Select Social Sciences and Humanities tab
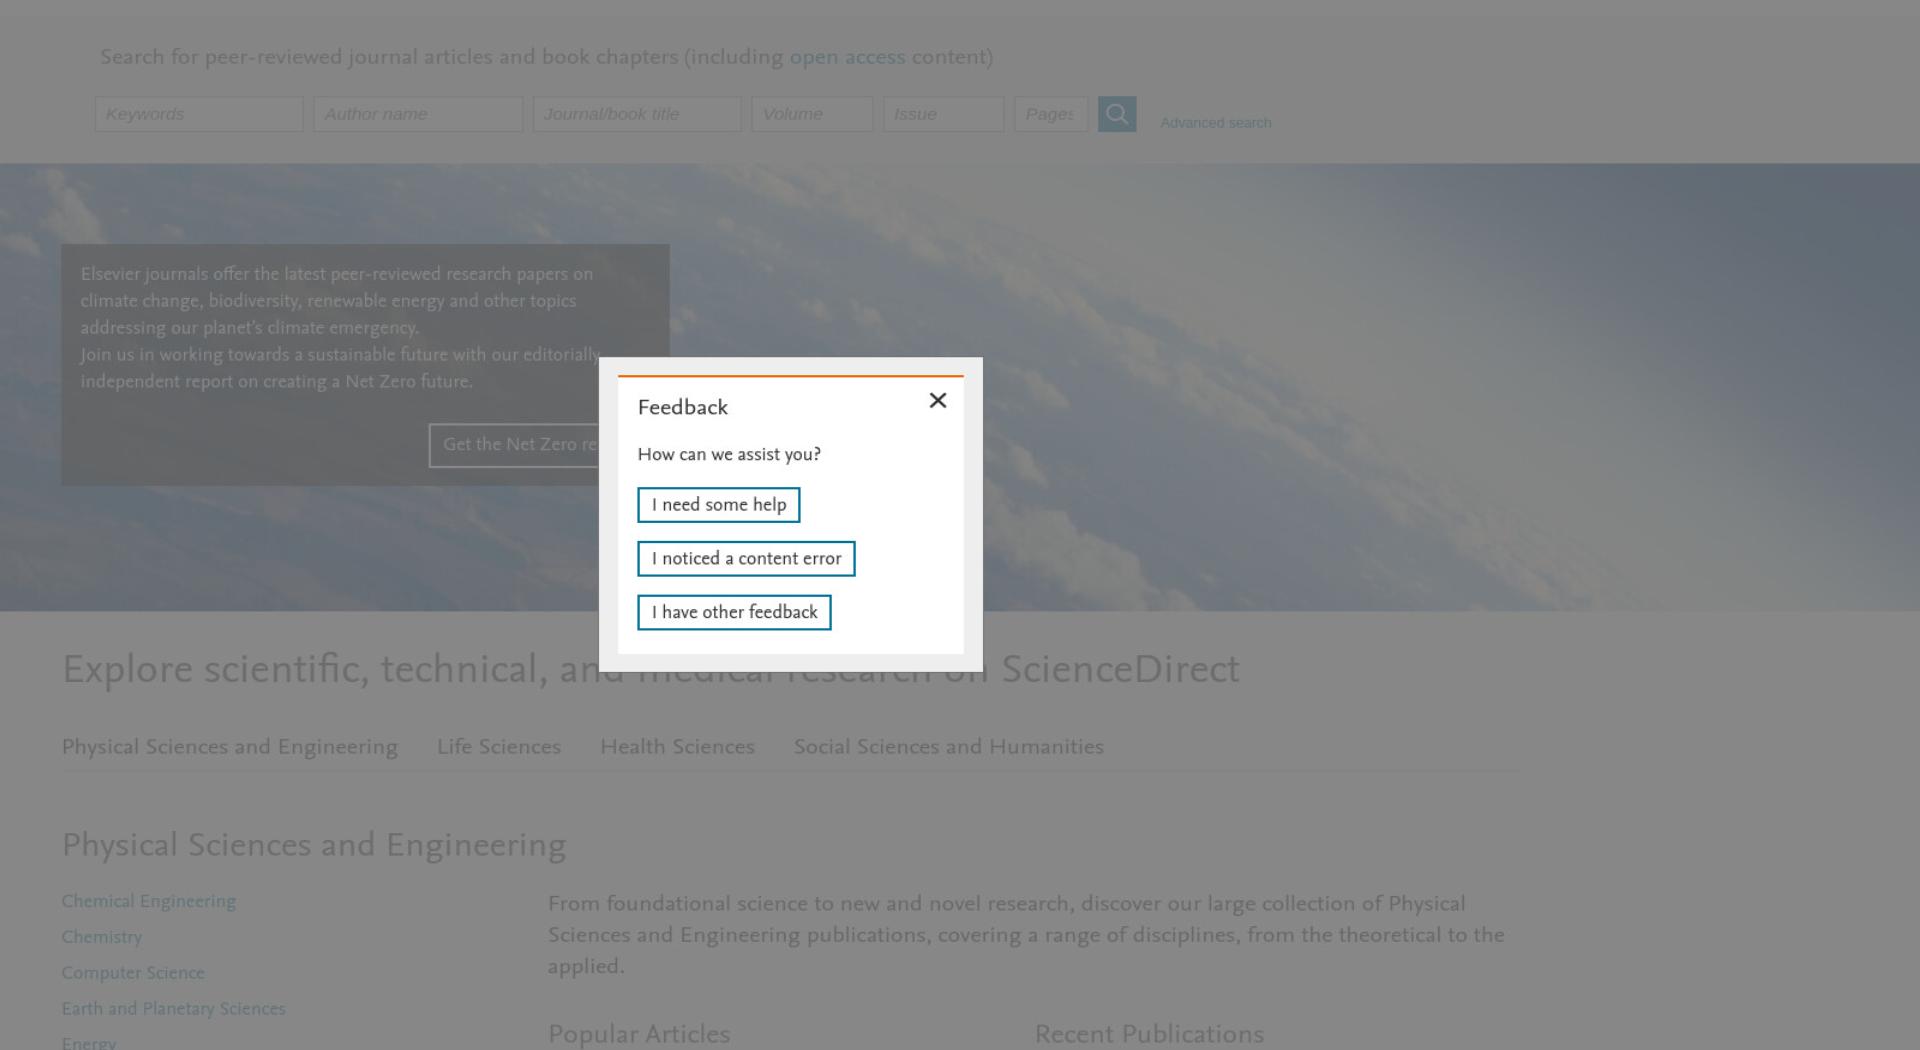 [x=949, y=747]
